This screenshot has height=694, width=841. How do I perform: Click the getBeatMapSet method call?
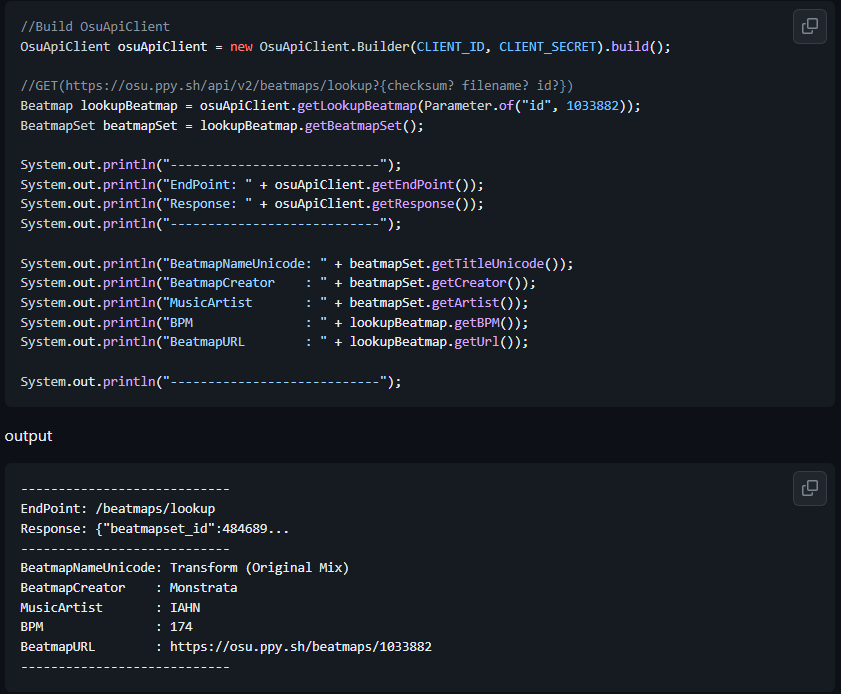tap(357, 125)
